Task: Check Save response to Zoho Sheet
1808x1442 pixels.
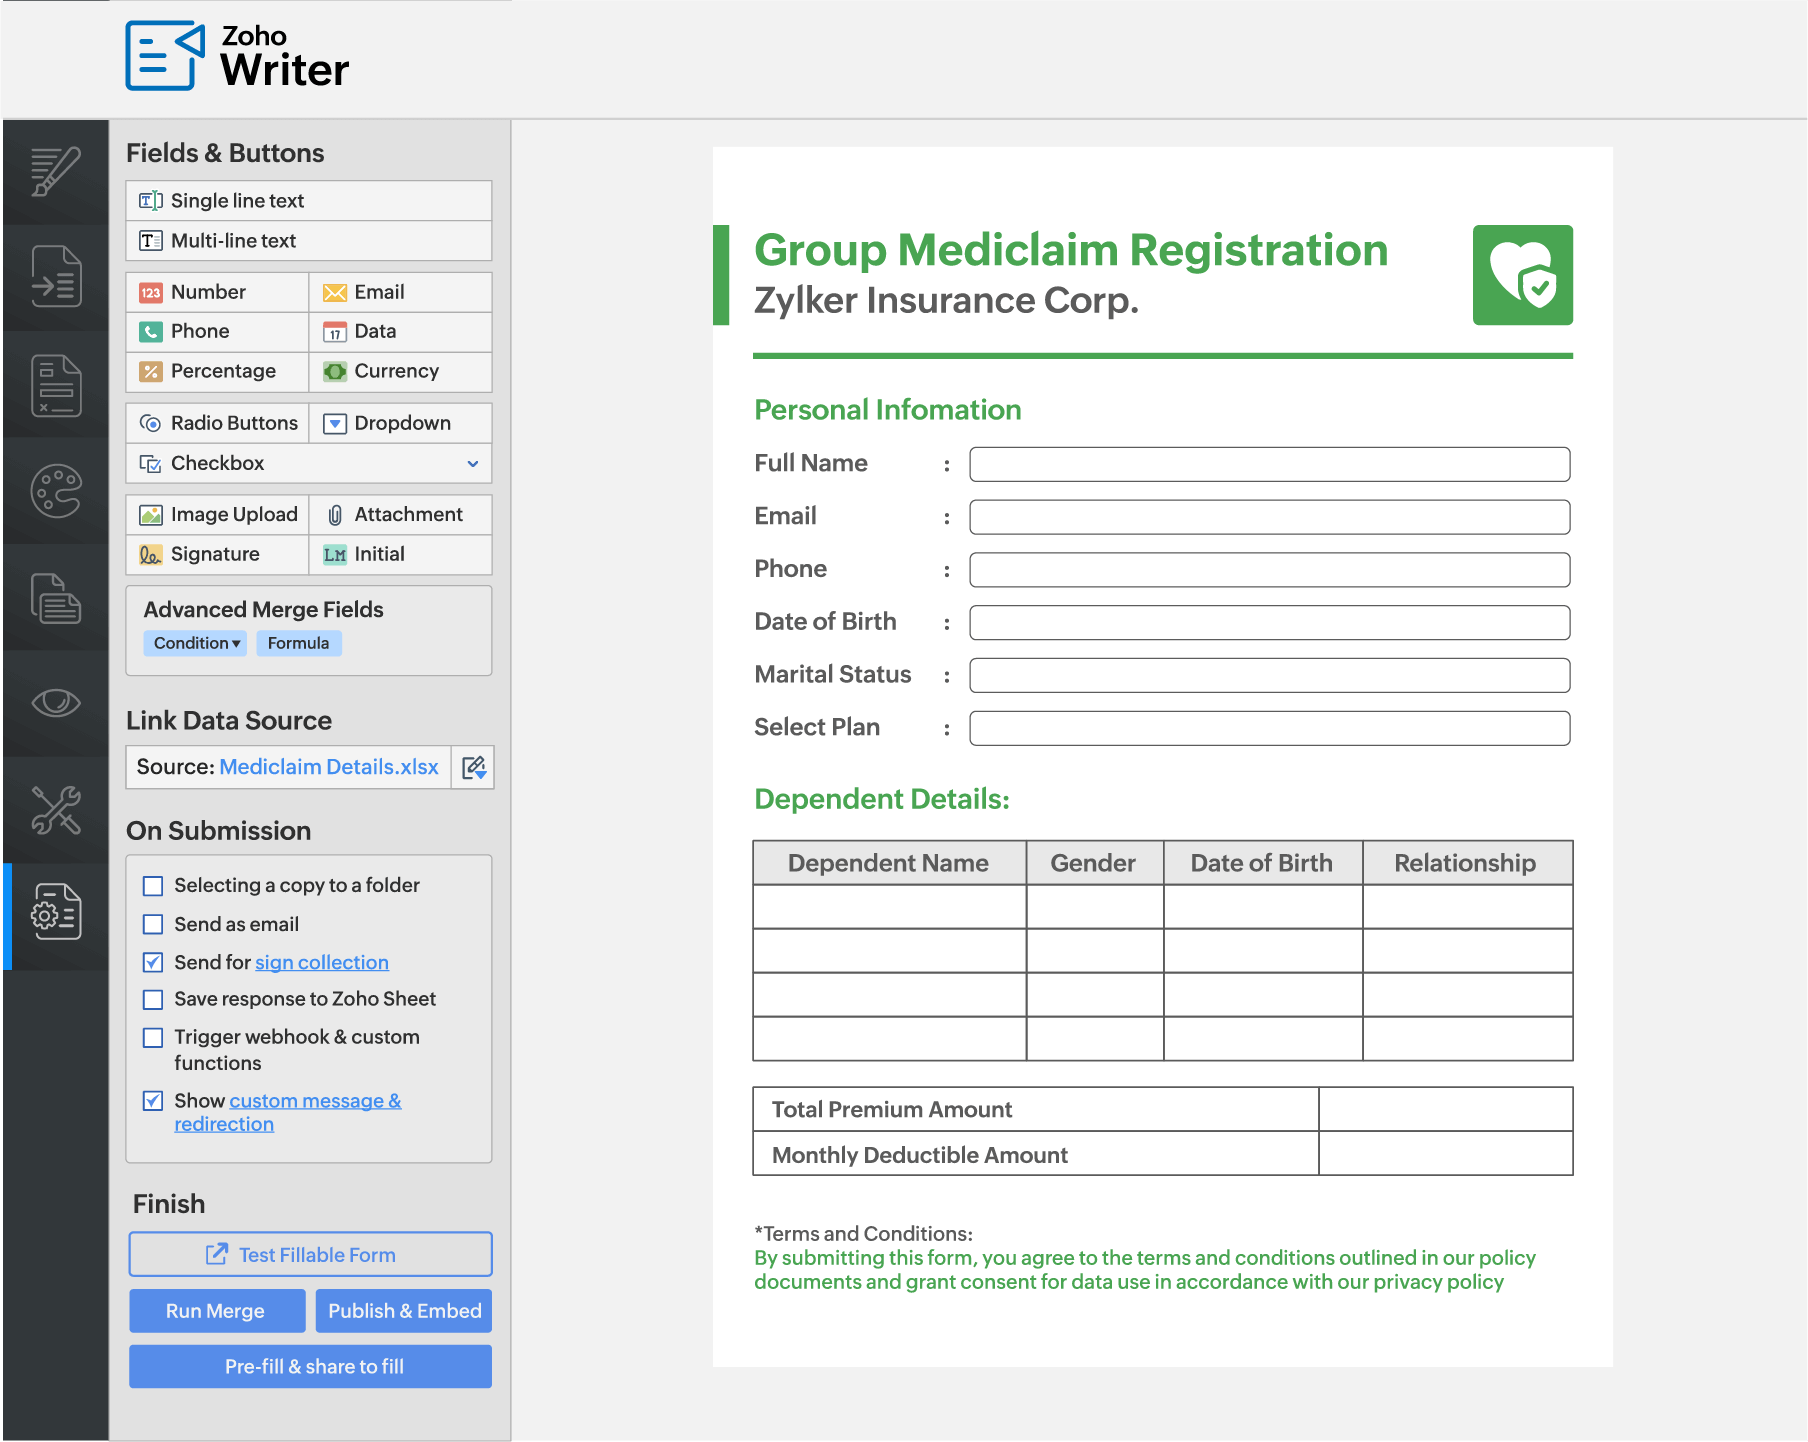Action: (153, 999)
